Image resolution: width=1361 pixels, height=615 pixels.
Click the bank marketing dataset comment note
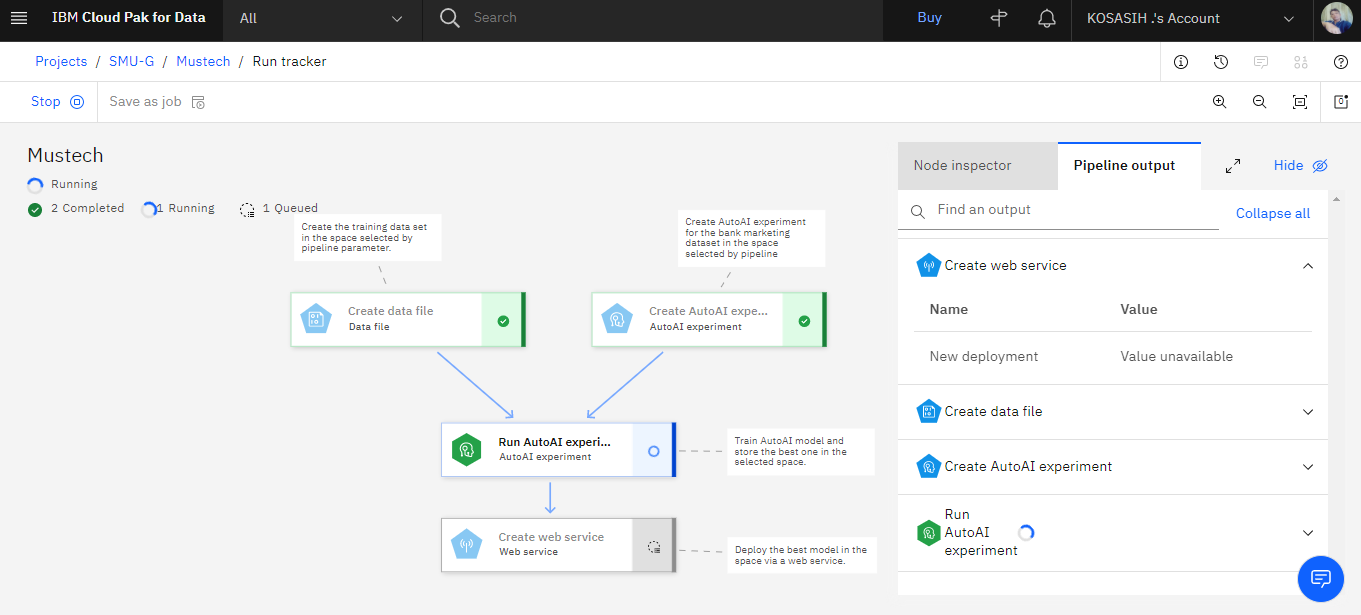coord(751,238)
